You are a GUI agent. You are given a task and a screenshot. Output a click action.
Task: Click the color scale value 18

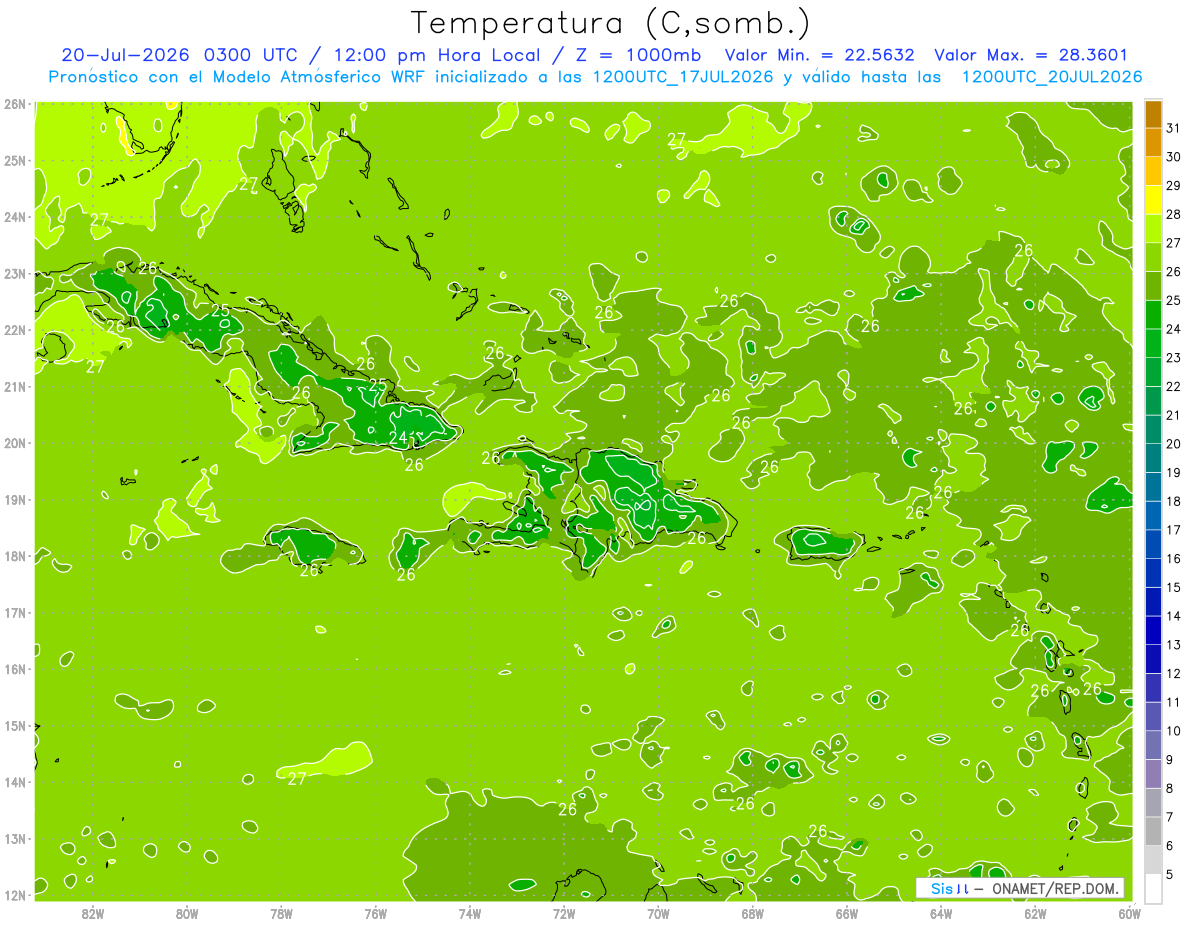point(1173,501)
